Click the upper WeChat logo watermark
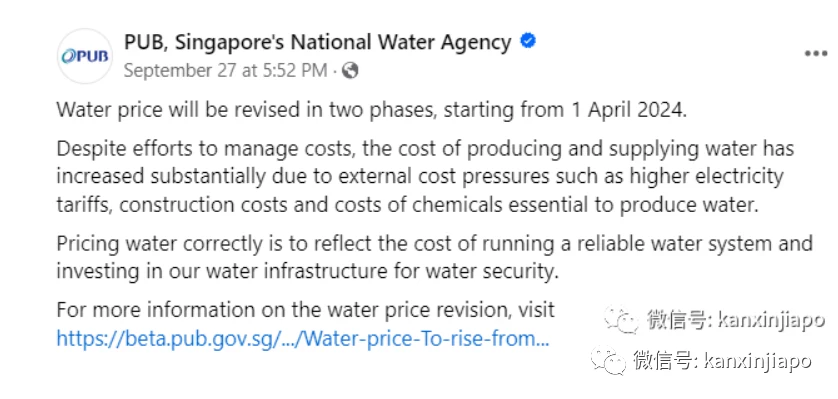The height and width of the screenshot is (399, 838). tap(622, 319)
